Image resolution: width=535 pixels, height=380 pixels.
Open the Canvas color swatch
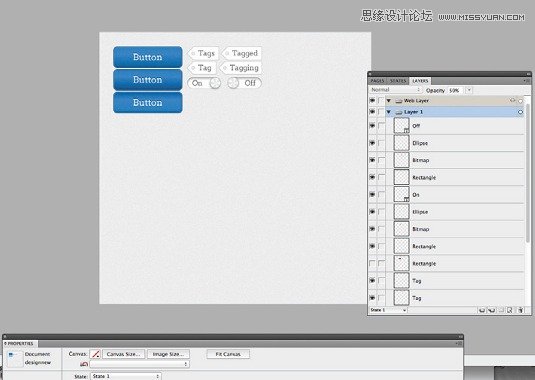(96, 354)
